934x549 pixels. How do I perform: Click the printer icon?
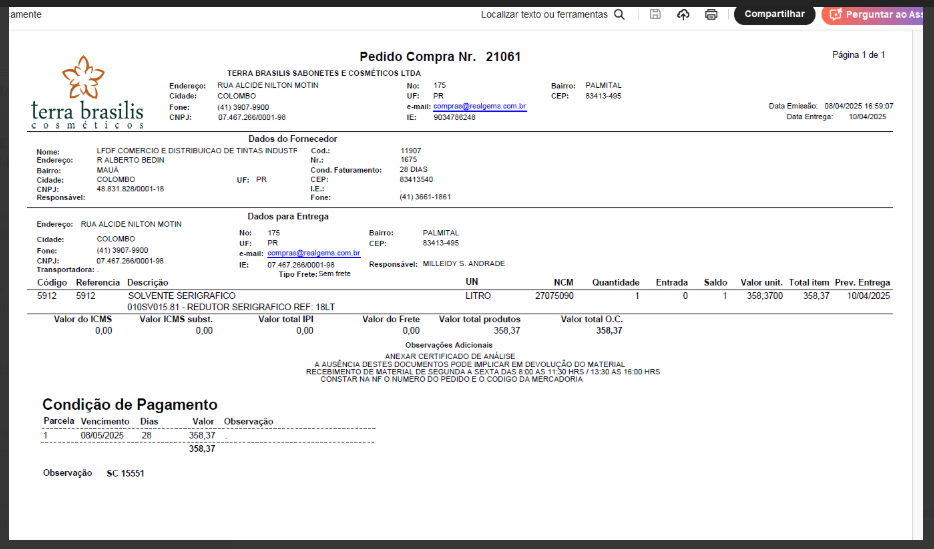click(711, 15)
